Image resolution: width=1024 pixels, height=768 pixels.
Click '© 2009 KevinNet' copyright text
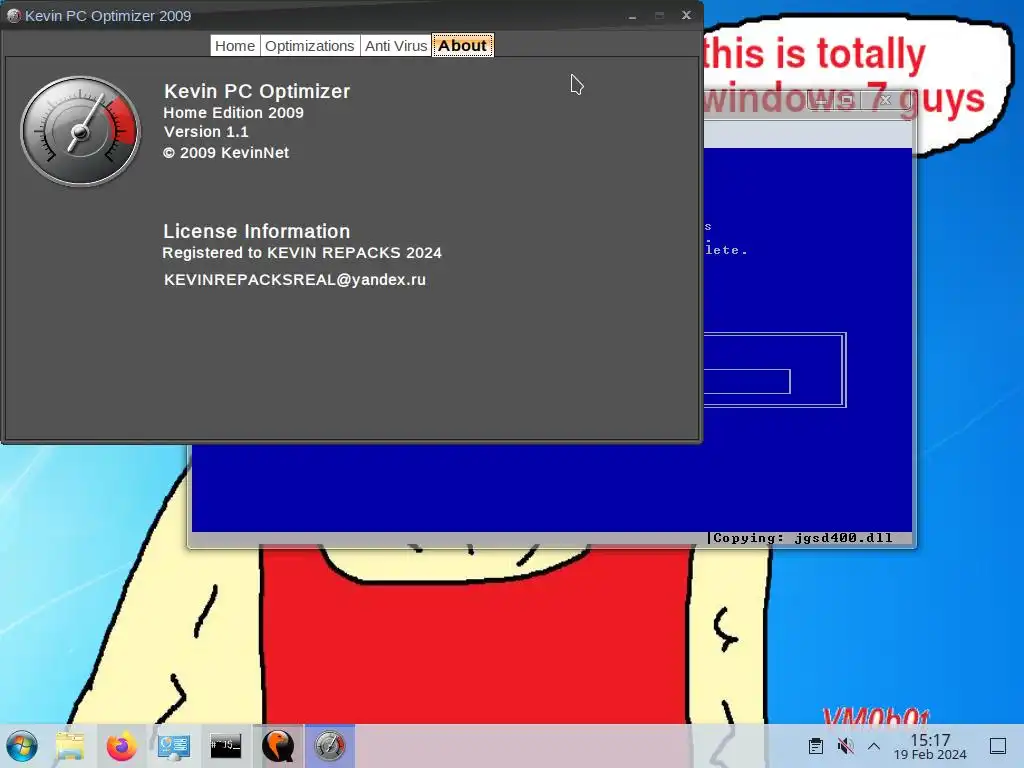pyautogui.click(x=226, y=153)
